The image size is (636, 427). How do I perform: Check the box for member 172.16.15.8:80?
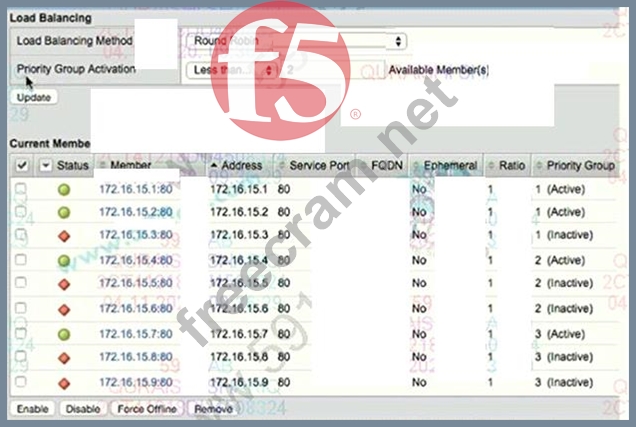tap(21, 356)
